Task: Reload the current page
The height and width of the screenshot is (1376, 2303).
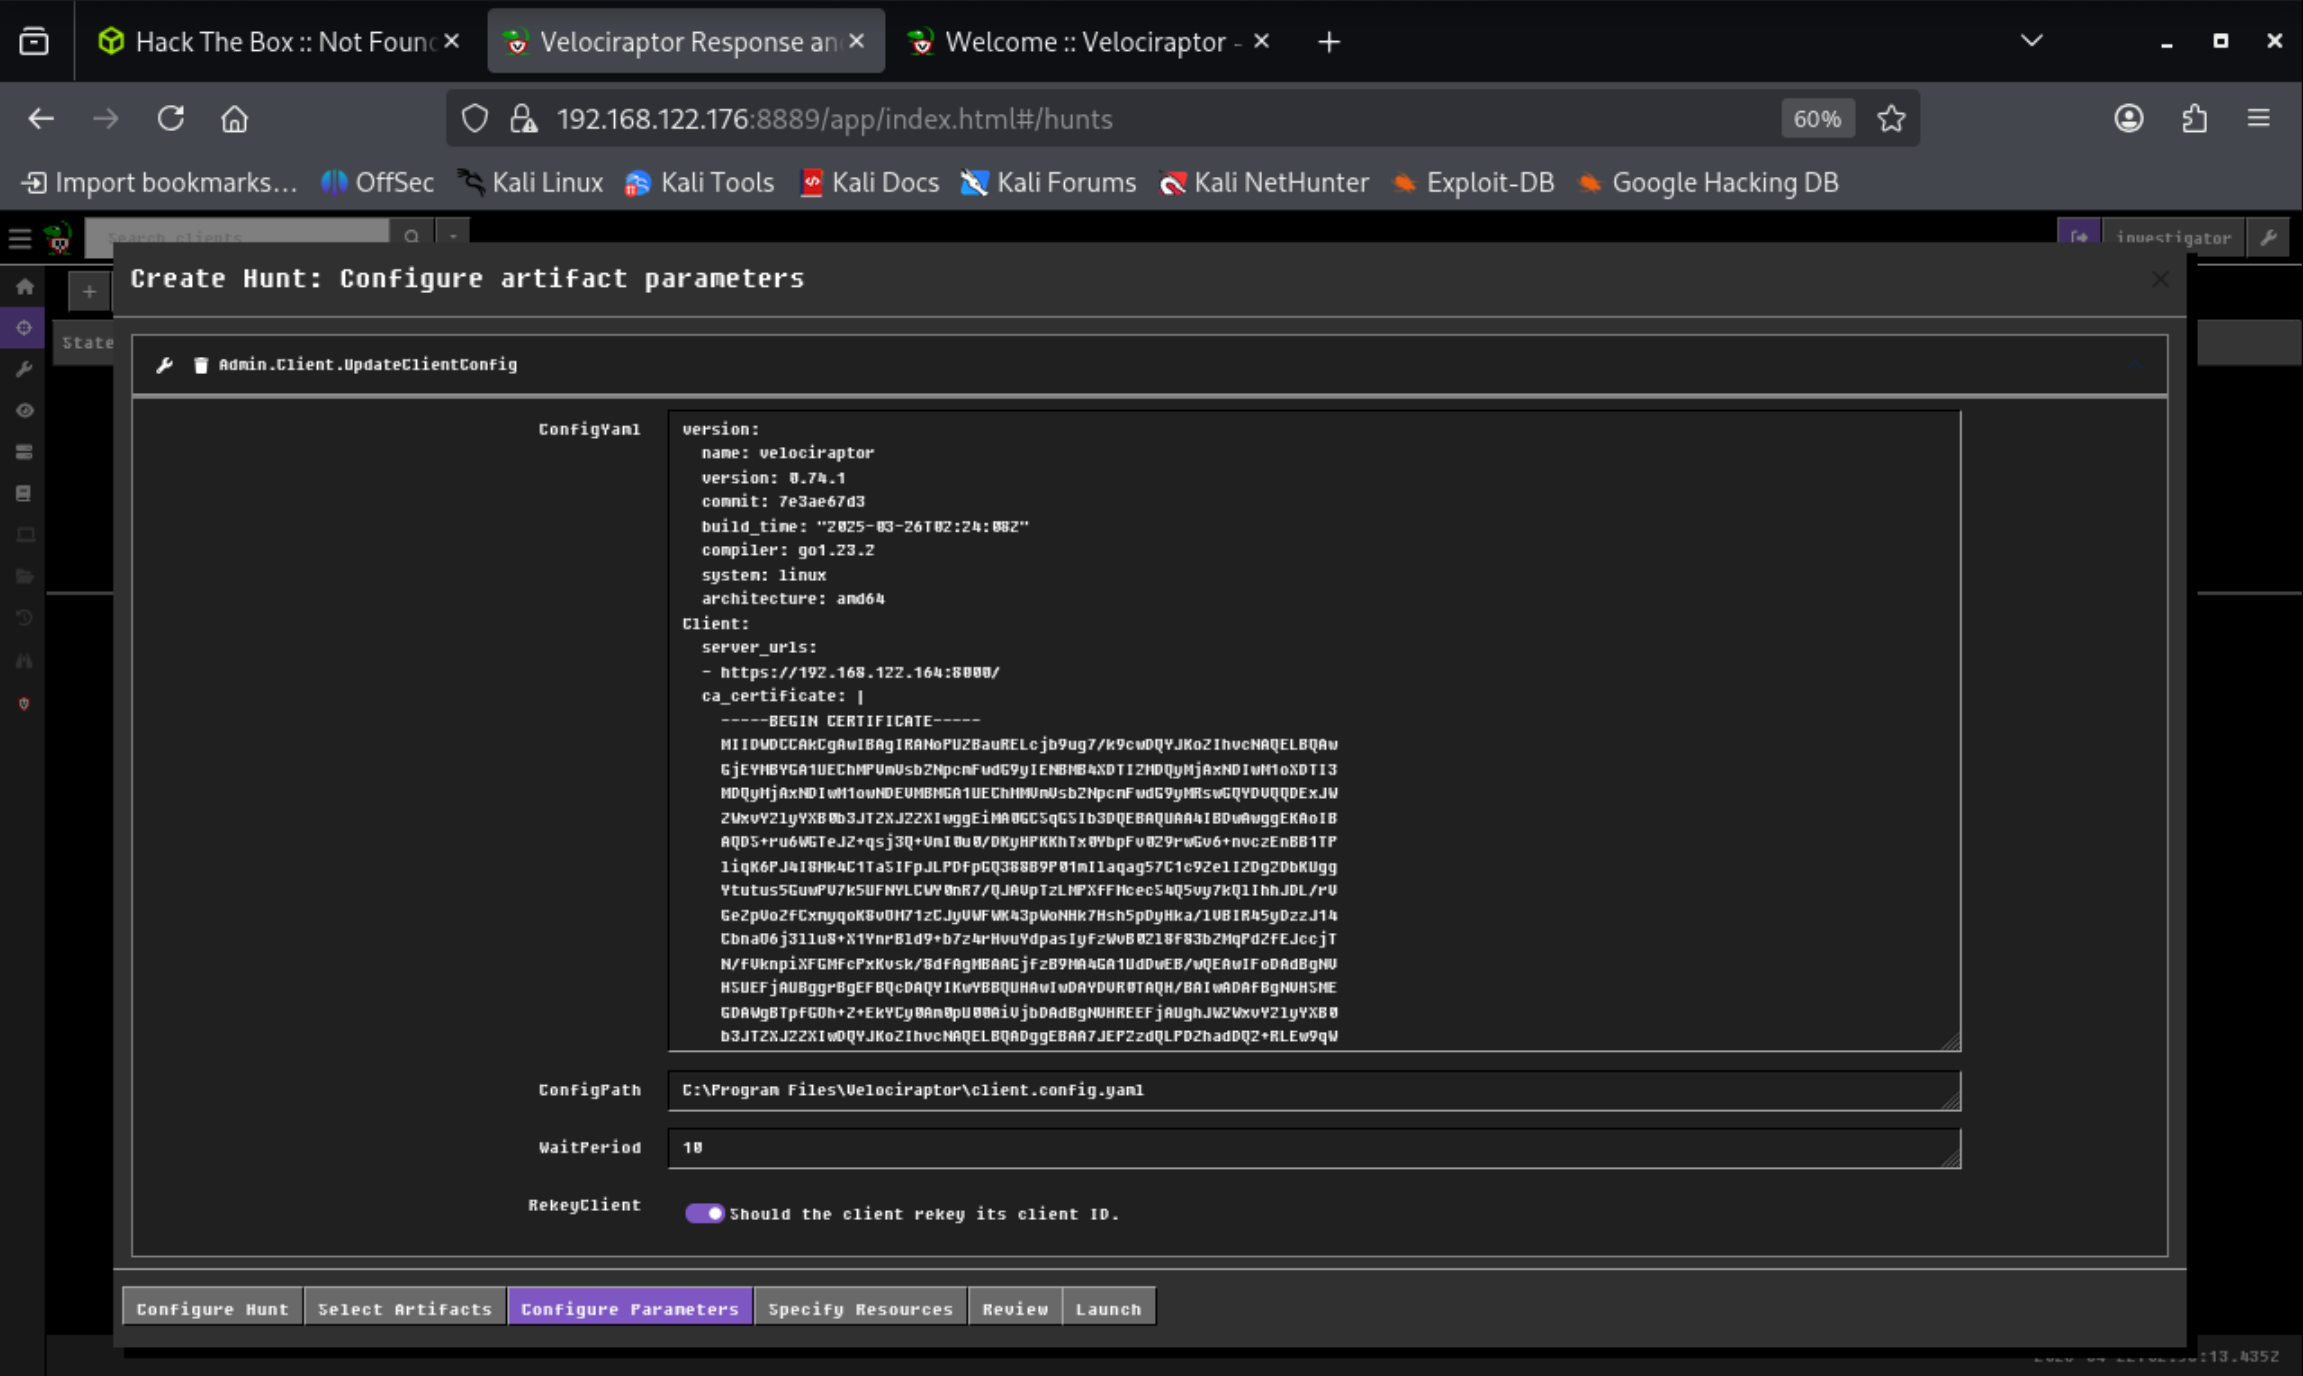Action: (x=171, y=119)
